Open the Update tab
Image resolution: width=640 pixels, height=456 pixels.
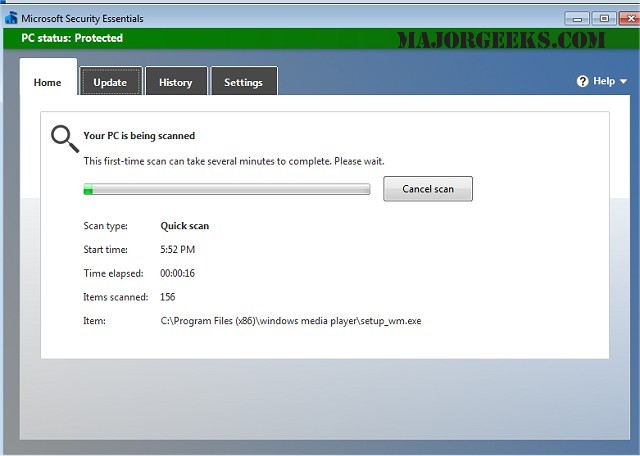(111, 81)
